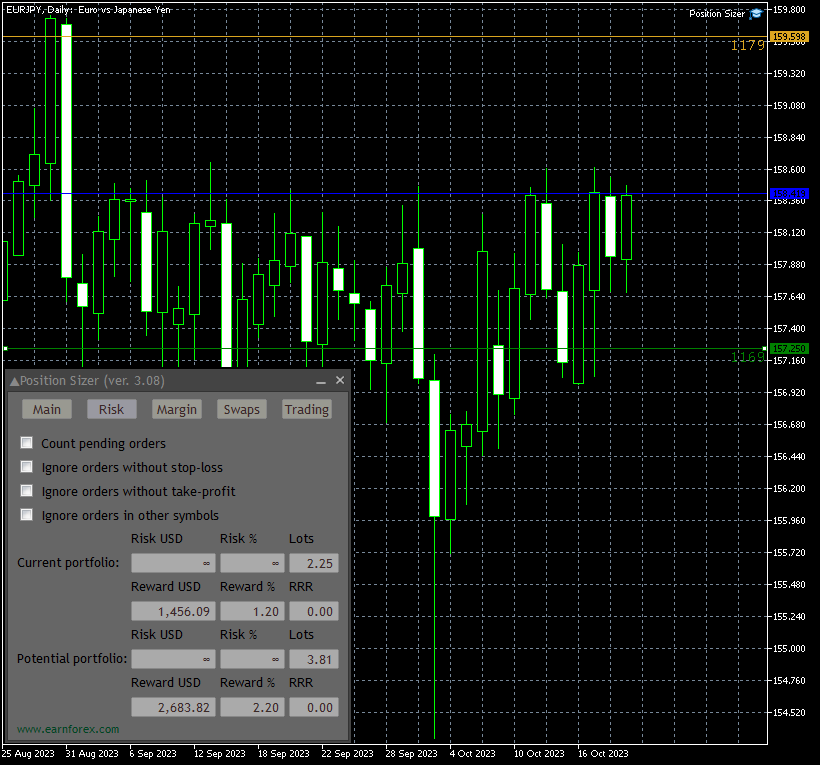Select the Reward USD field showing 2,683.82
This screenshot has height=765, width=820.
tap(173, 707)
